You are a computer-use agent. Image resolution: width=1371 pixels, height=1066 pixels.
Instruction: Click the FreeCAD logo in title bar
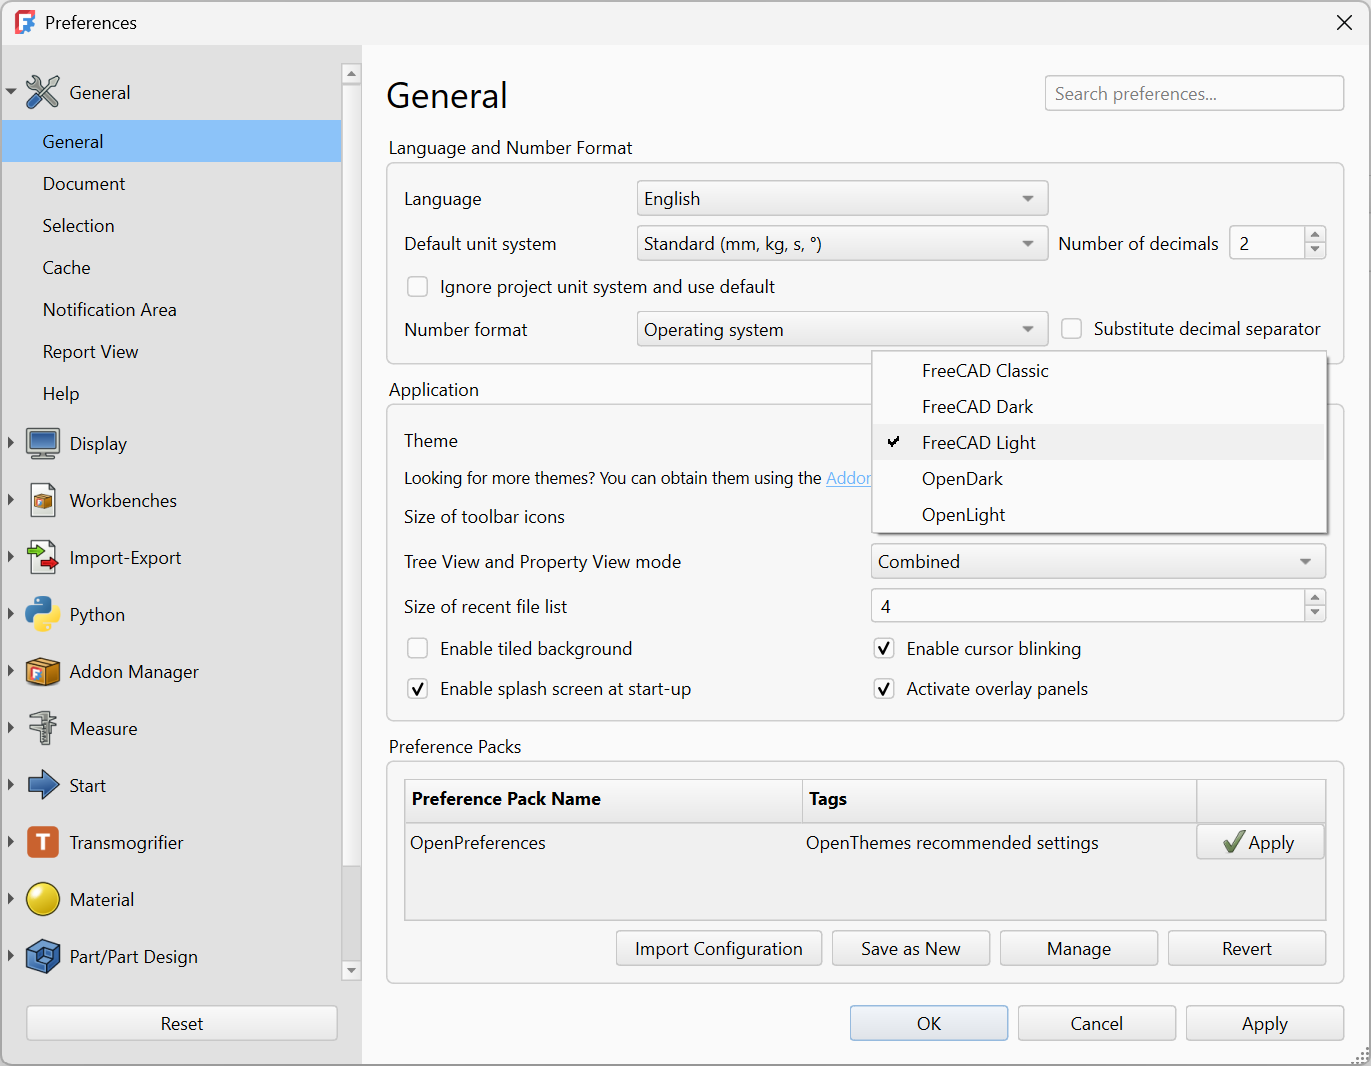click(25, 22)
